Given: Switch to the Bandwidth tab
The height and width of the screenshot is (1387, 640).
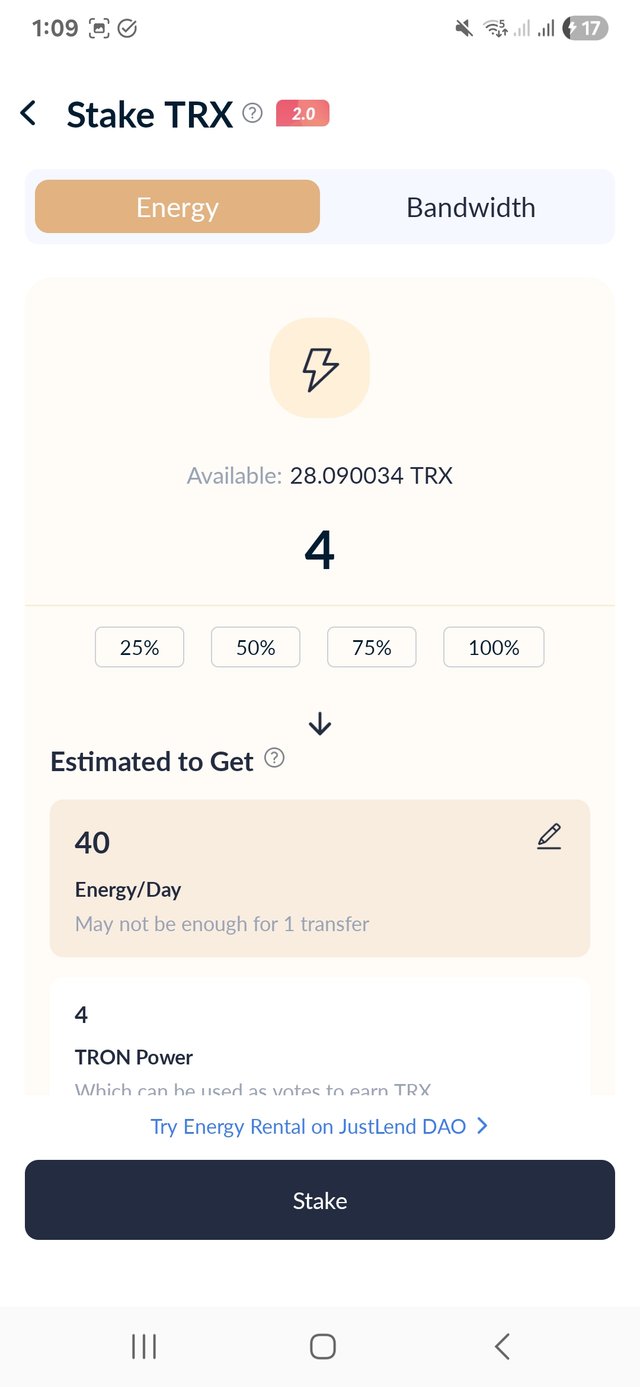Looking at the screenshot, I should 470,207.
